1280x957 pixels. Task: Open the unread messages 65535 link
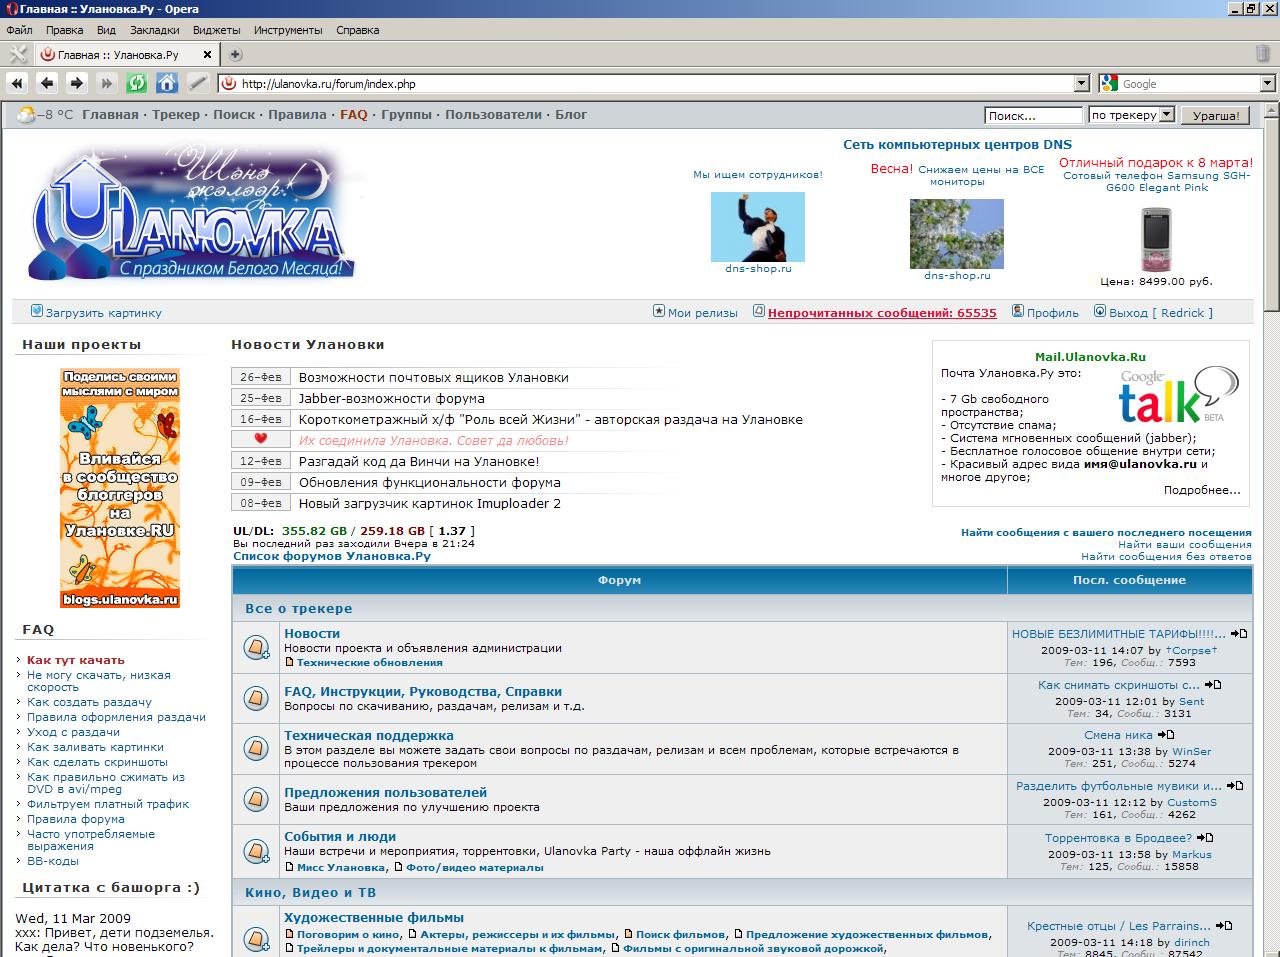882,313
